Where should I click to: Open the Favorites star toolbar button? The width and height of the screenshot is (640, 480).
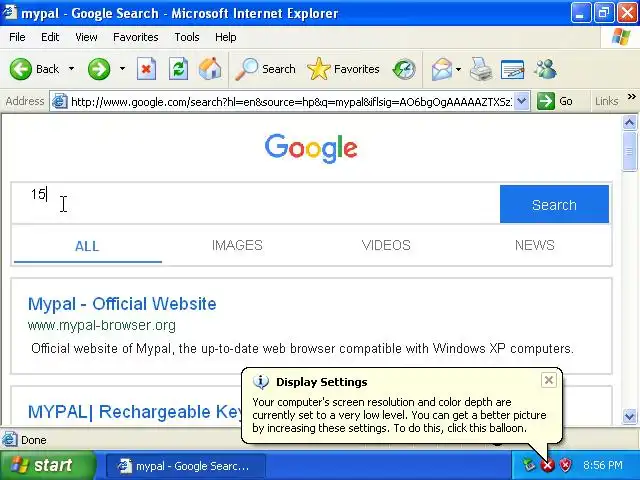pyautogui.click(x=343, y=69)
